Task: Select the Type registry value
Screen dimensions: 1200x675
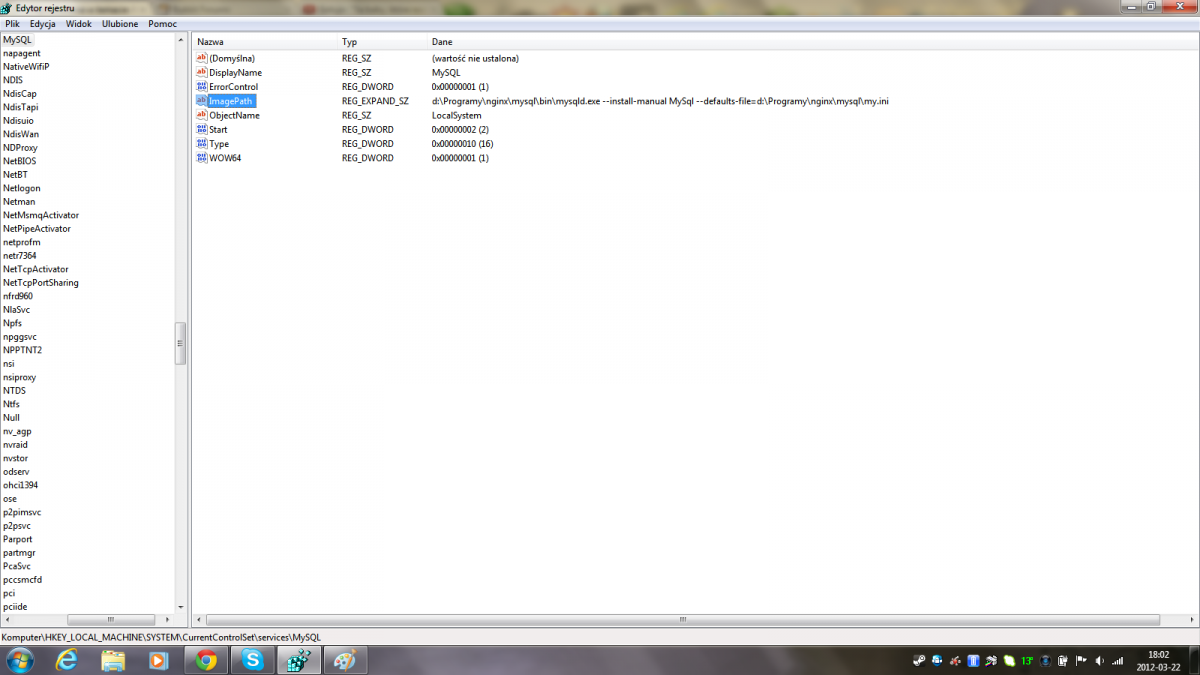Action: [218, 144]
